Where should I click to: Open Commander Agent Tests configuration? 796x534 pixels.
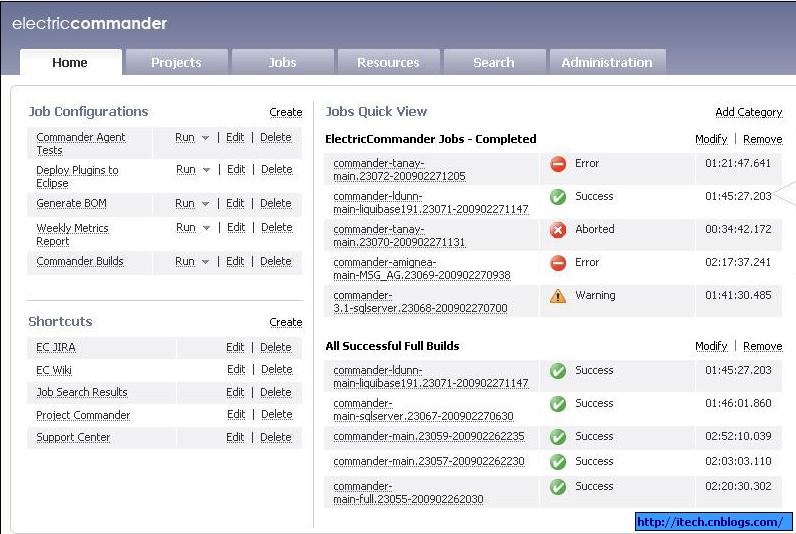coord(81,144)
